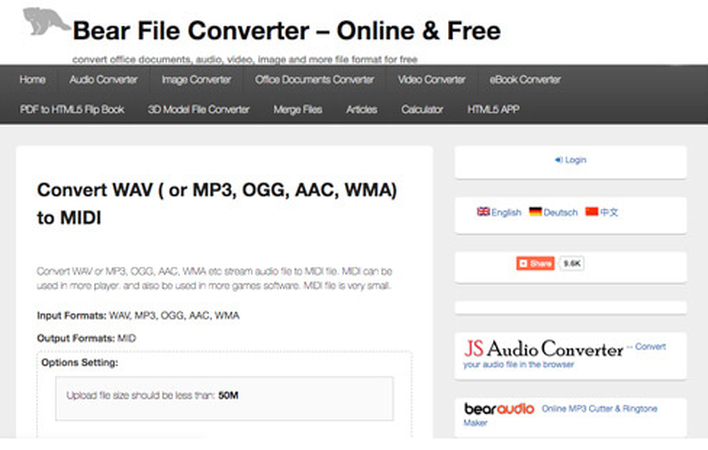The image size is (708, 450).
Task: Click the Convert WAV to MIDI heading
Action: (217, 204)
